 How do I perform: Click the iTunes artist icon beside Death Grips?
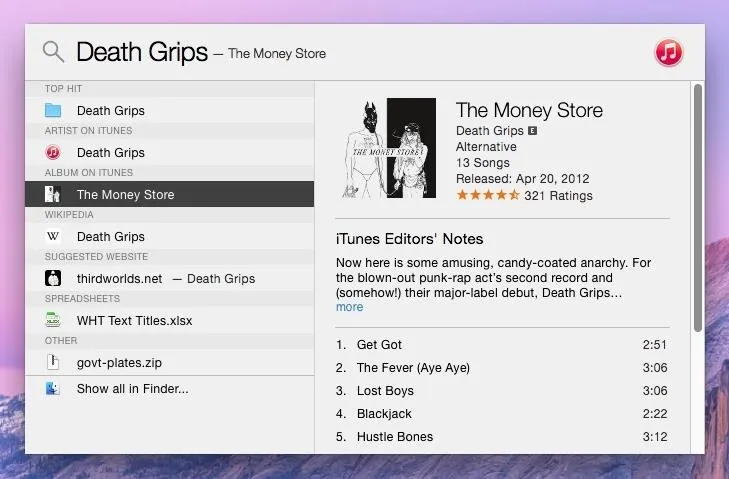(x=53, y=152)
